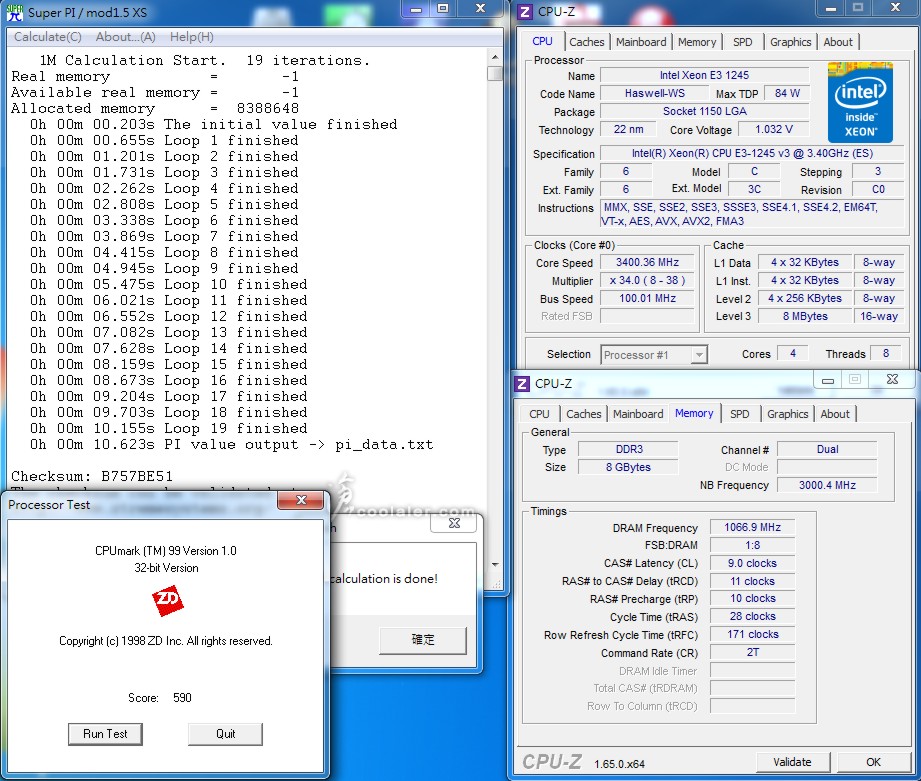The width and height of the screenshot is (921, 781).
Task: Click the Cores value 4
Action: pyautogui.click(x=793, y=354)
